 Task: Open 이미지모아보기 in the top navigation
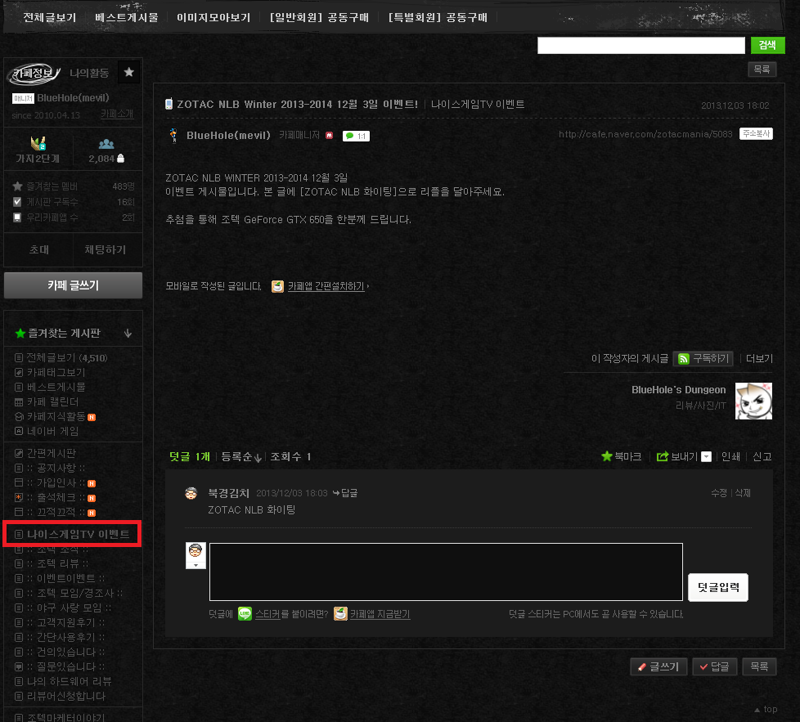214,17
